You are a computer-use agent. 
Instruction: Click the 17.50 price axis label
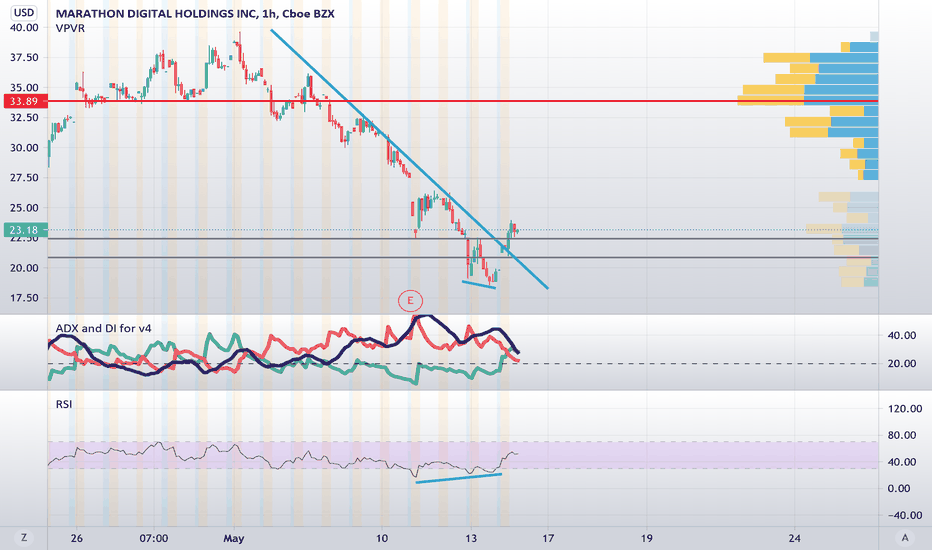(24, 298)
